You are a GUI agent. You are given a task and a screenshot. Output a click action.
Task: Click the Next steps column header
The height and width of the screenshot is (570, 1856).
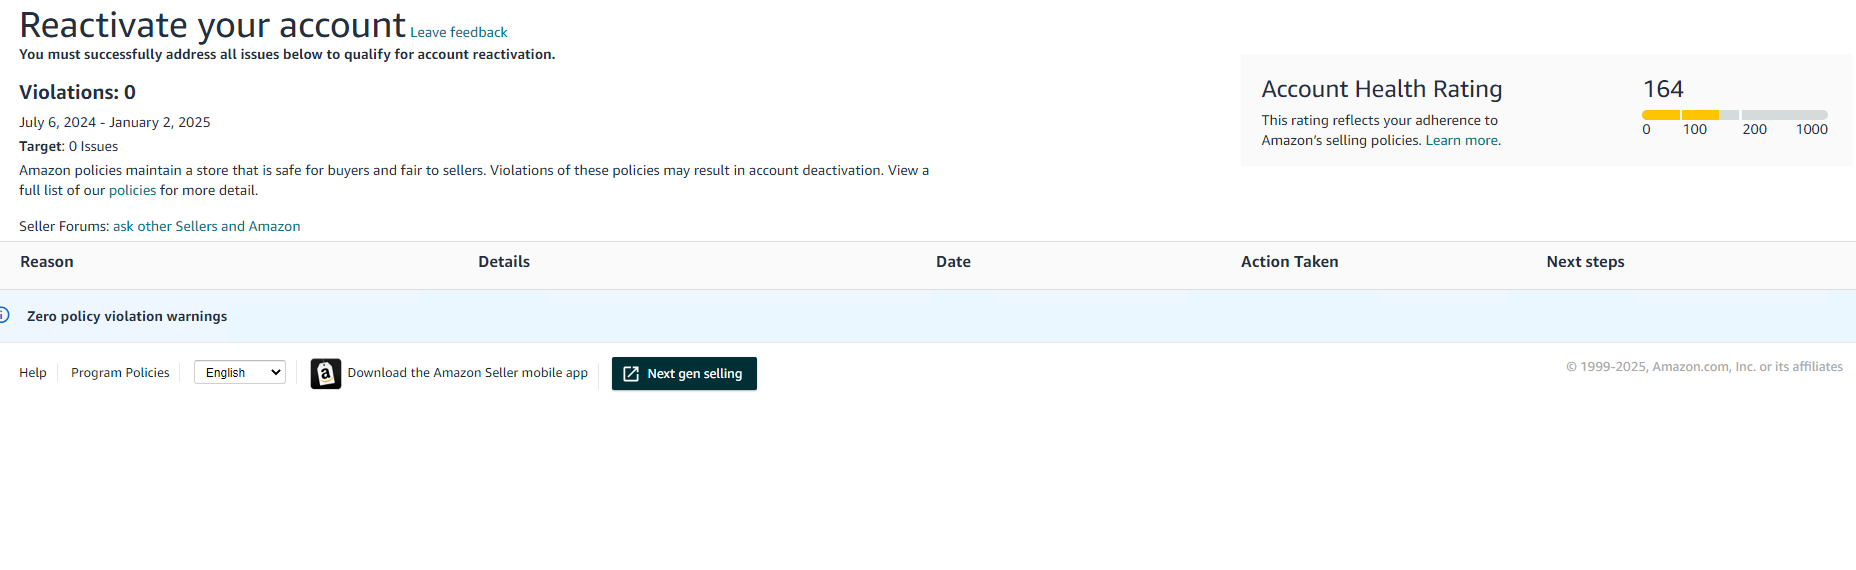(x=1585, y=262)
